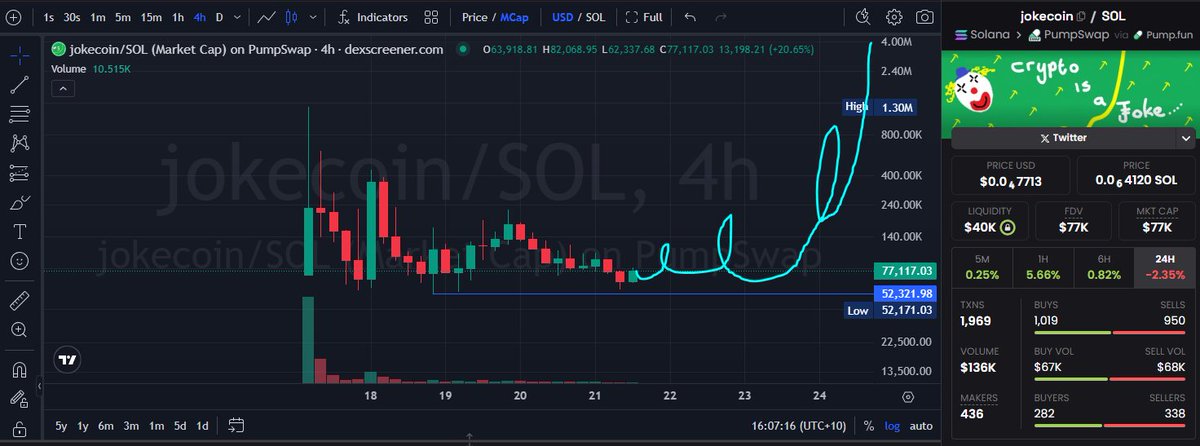Viewport: 1200px width, 446px height.
Task: Open the Fibonacci retracement tools
Action: pos(19,114)
